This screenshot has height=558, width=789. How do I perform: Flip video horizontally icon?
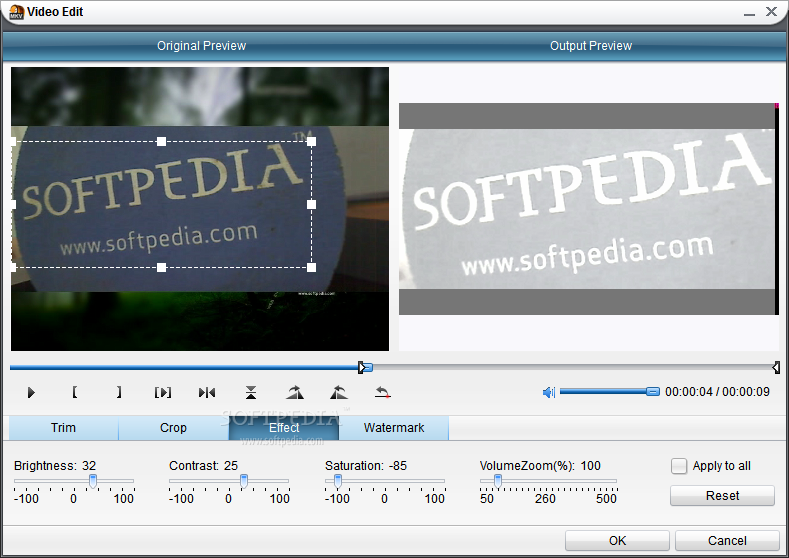[207, 392]
